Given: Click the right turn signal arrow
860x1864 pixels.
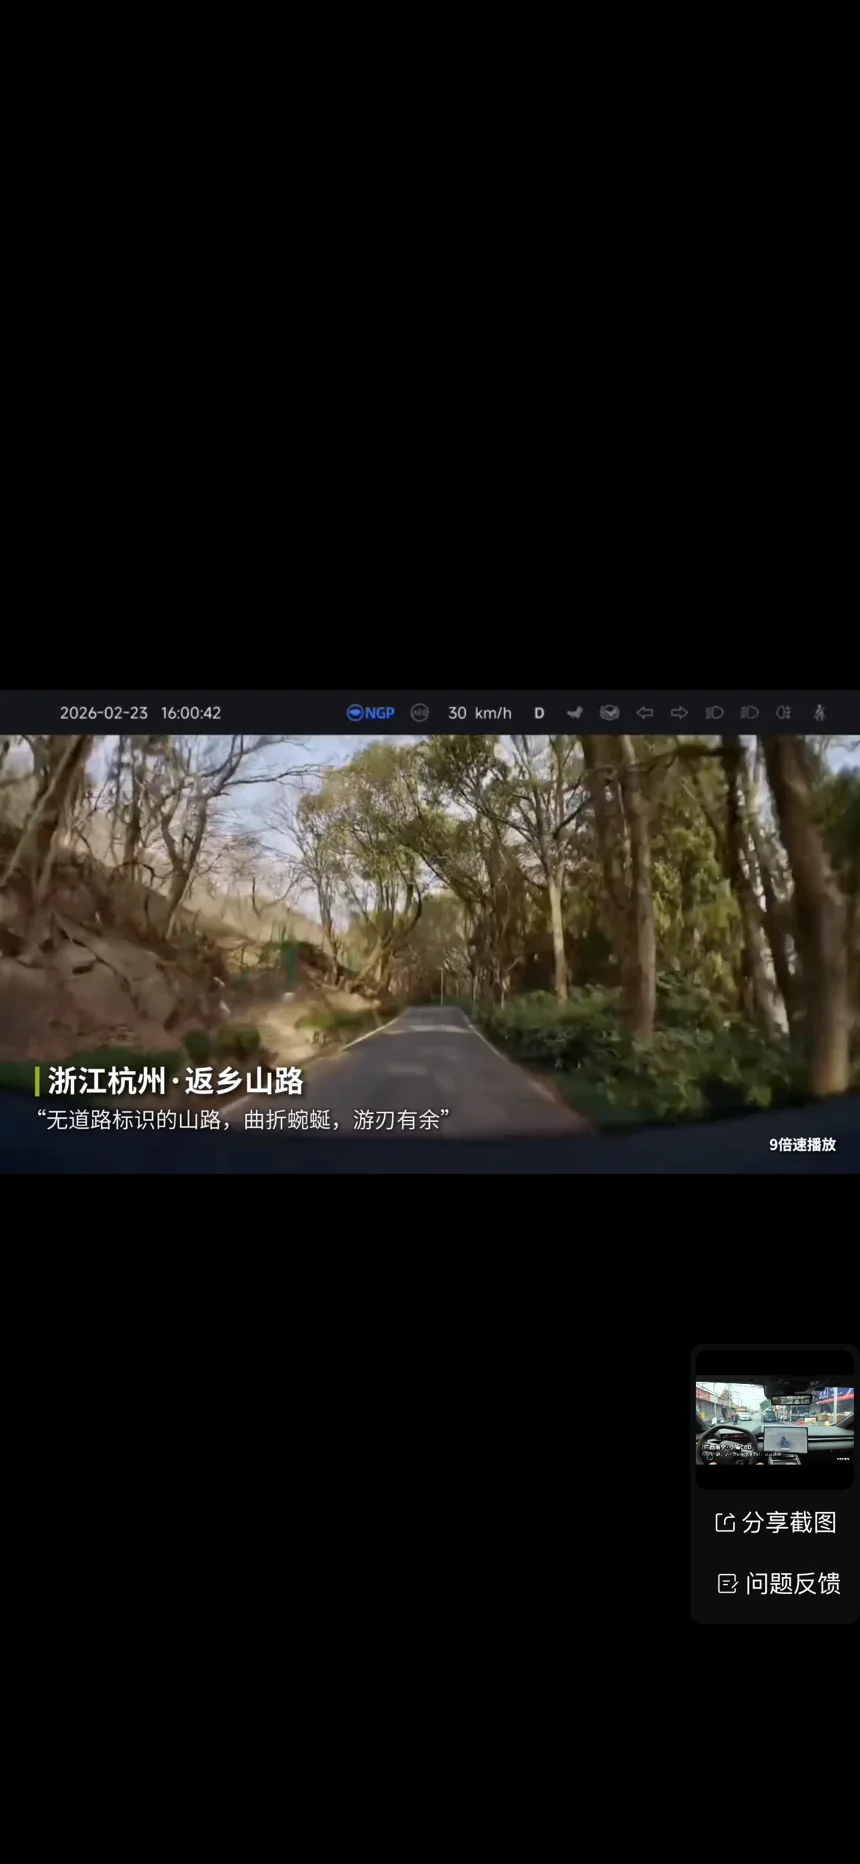Looking at the screenshot, I should [x=679, y=713].
